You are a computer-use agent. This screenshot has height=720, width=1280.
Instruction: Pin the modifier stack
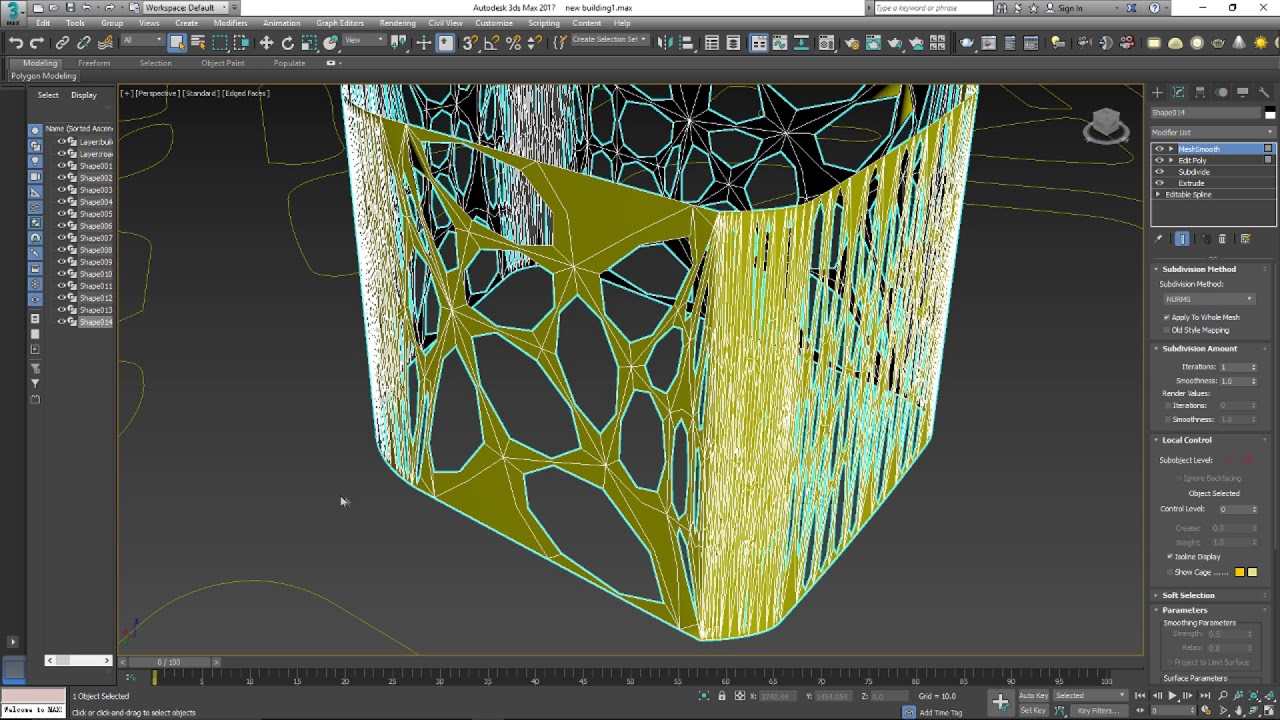coord(1159,239)
